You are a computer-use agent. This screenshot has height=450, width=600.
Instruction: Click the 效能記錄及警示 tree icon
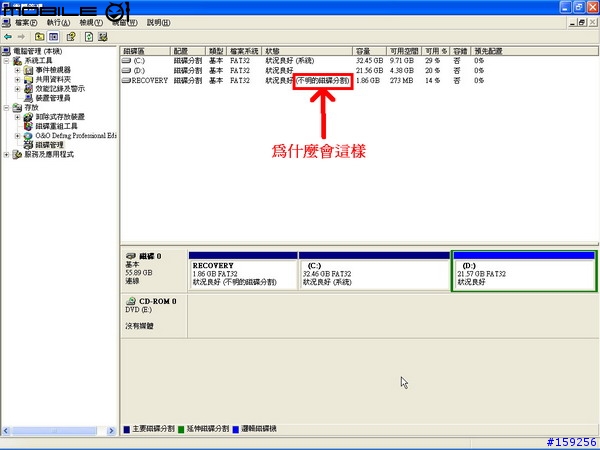point(28,89)
